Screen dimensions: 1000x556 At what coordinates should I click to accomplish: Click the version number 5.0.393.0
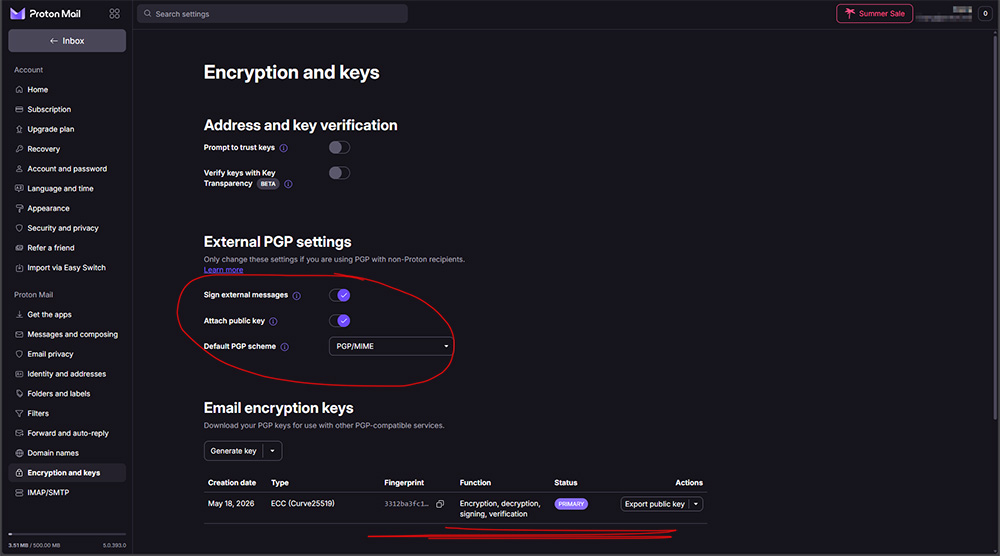tap(114, 545)
